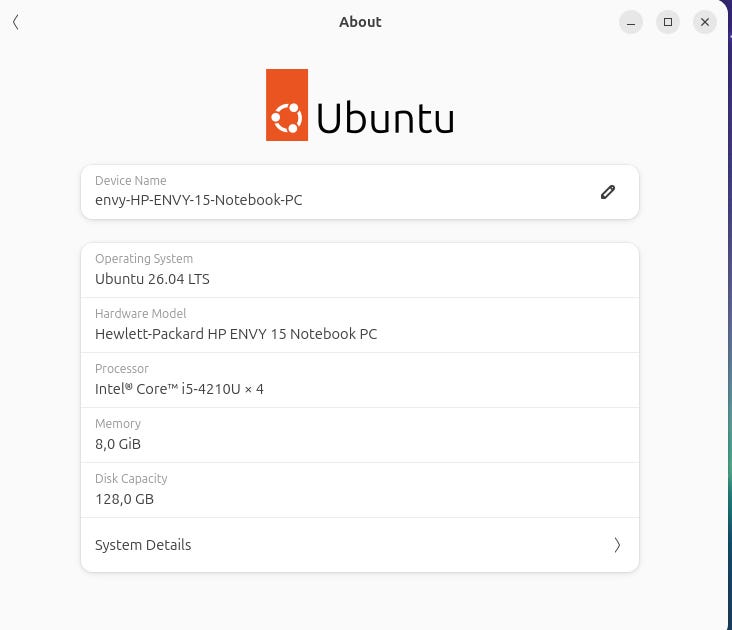Click the Ubuntu logo image
The image size is (732, 630).
pyautogui.click(x=360, y=105)
